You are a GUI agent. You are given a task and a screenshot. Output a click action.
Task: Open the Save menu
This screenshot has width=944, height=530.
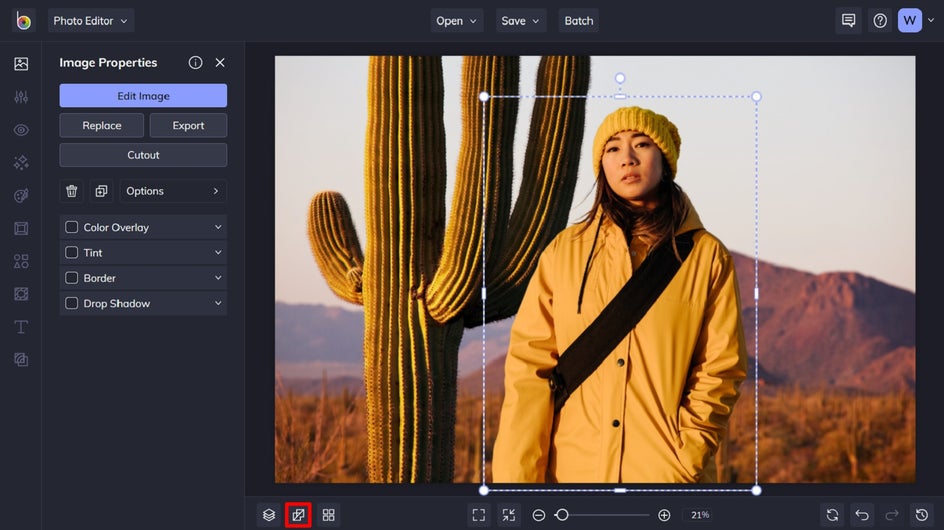[x=520, y=21]
